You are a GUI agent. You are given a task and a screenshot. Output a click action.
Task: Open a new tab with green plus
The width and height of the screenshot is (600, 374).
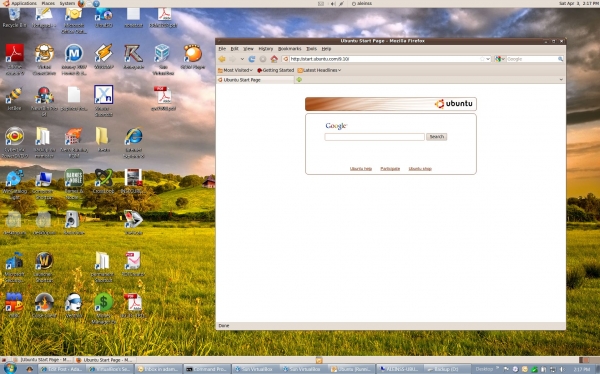[299, 80]
